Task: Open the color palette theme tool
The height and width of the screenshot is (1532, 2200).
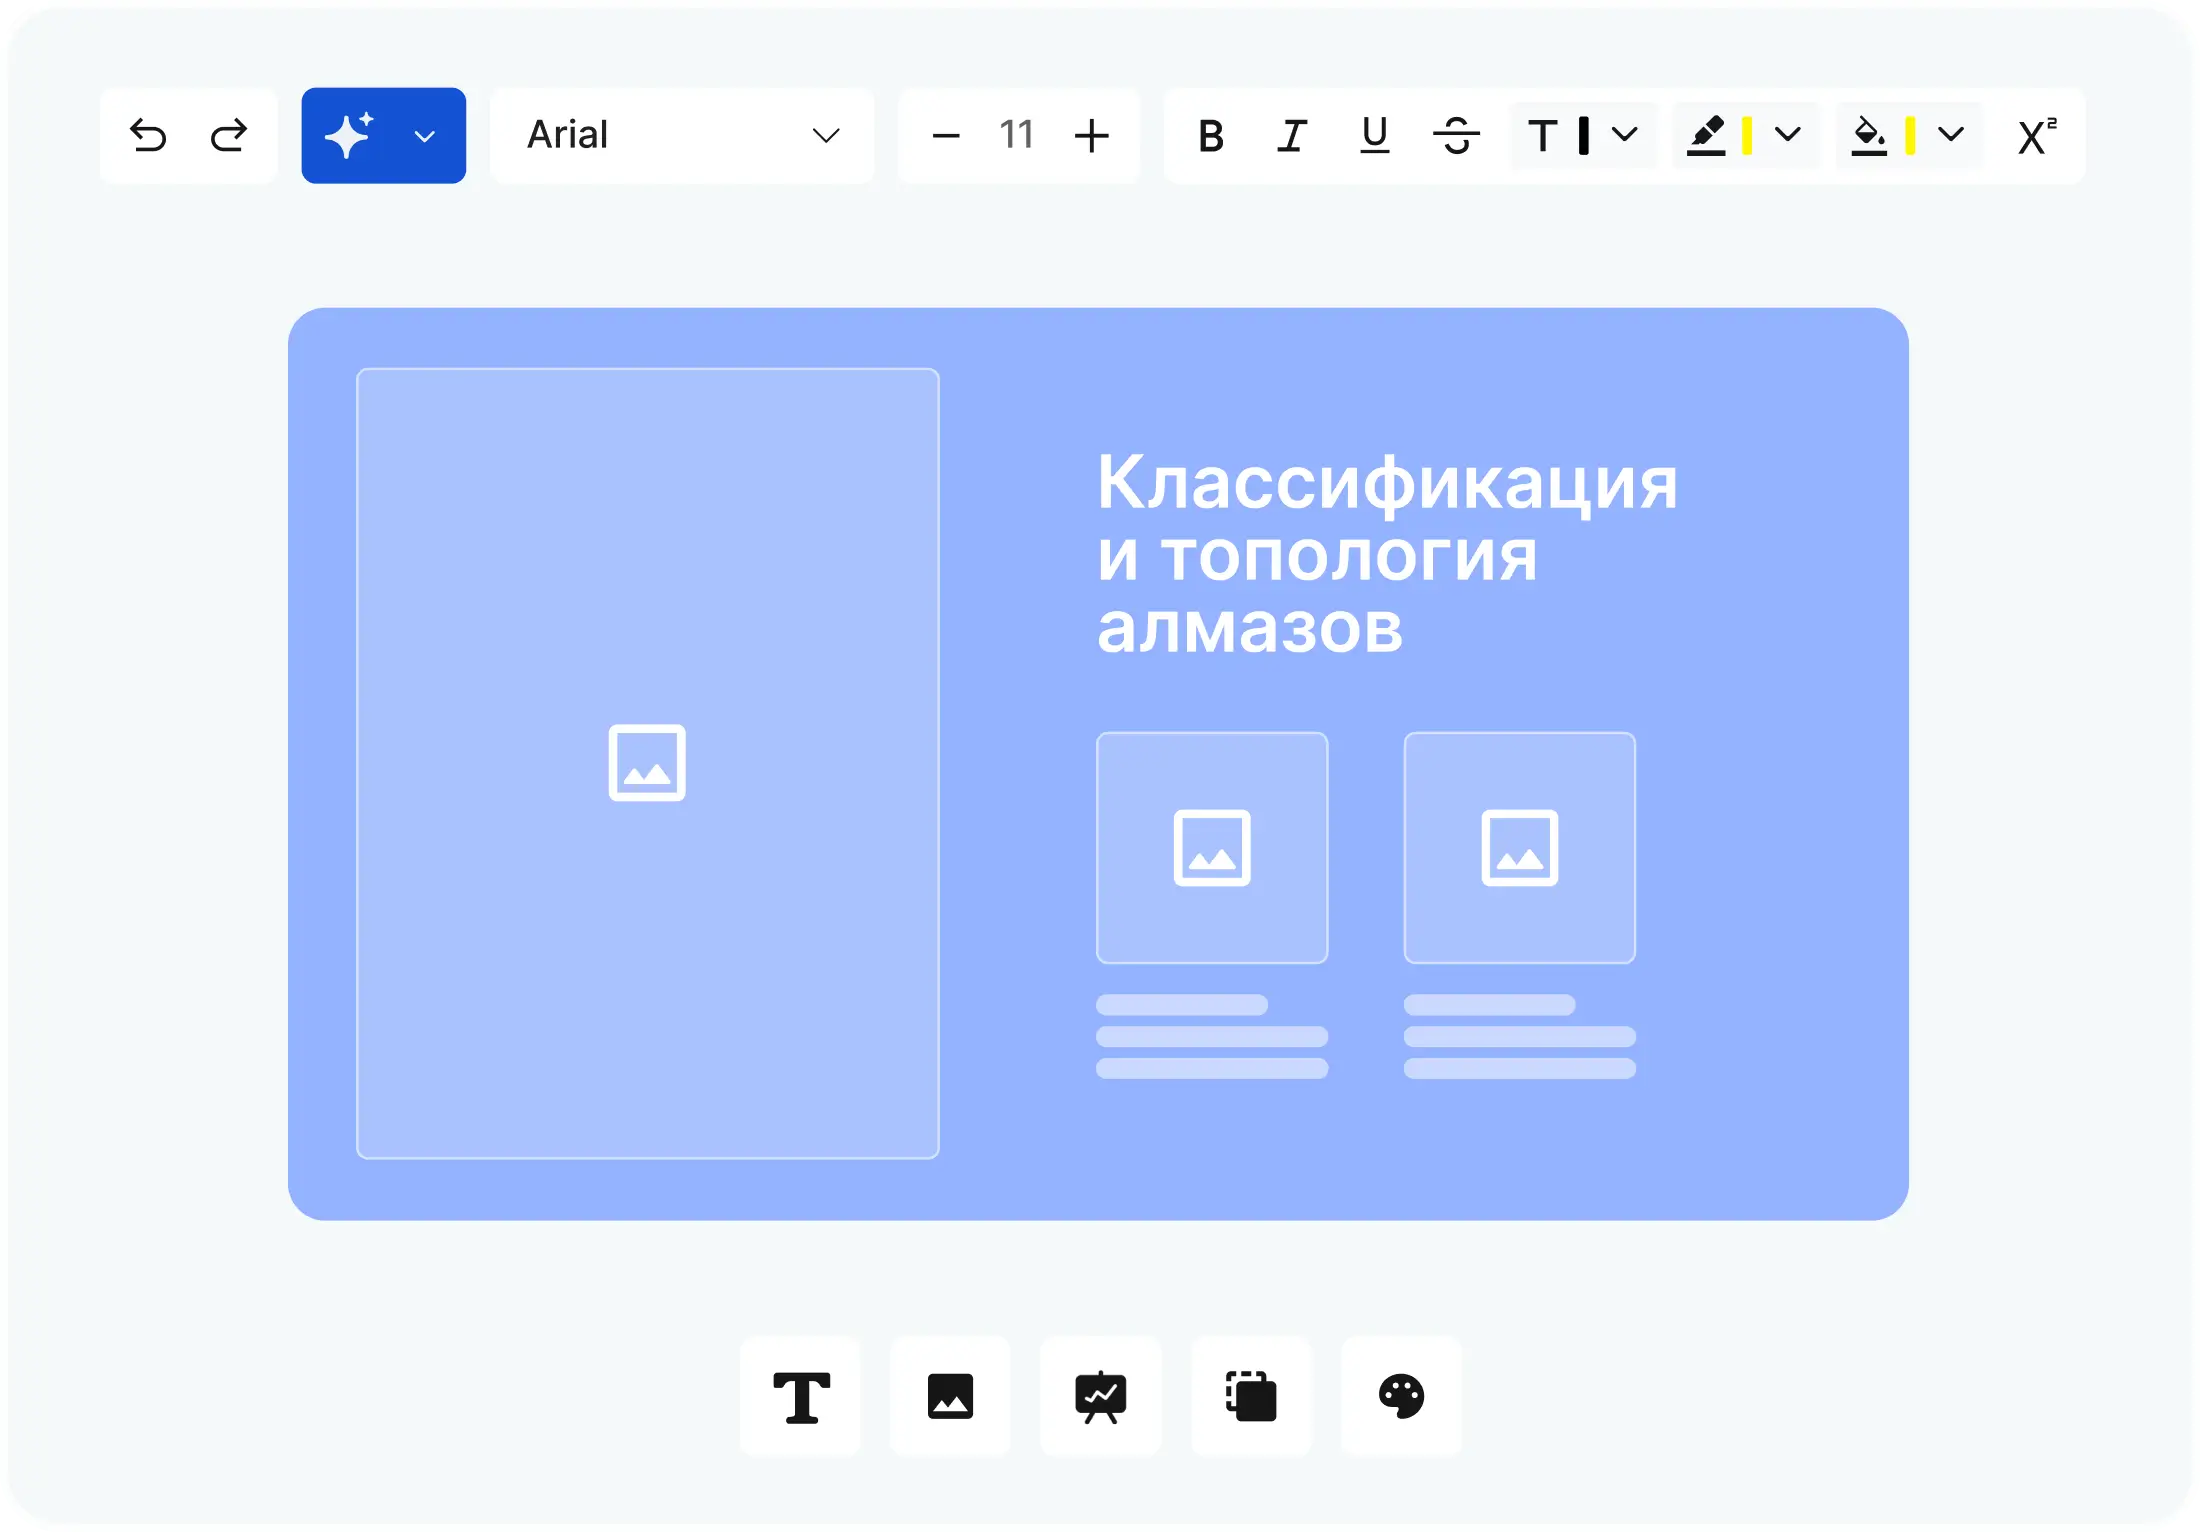Action: point(1401,1396)
